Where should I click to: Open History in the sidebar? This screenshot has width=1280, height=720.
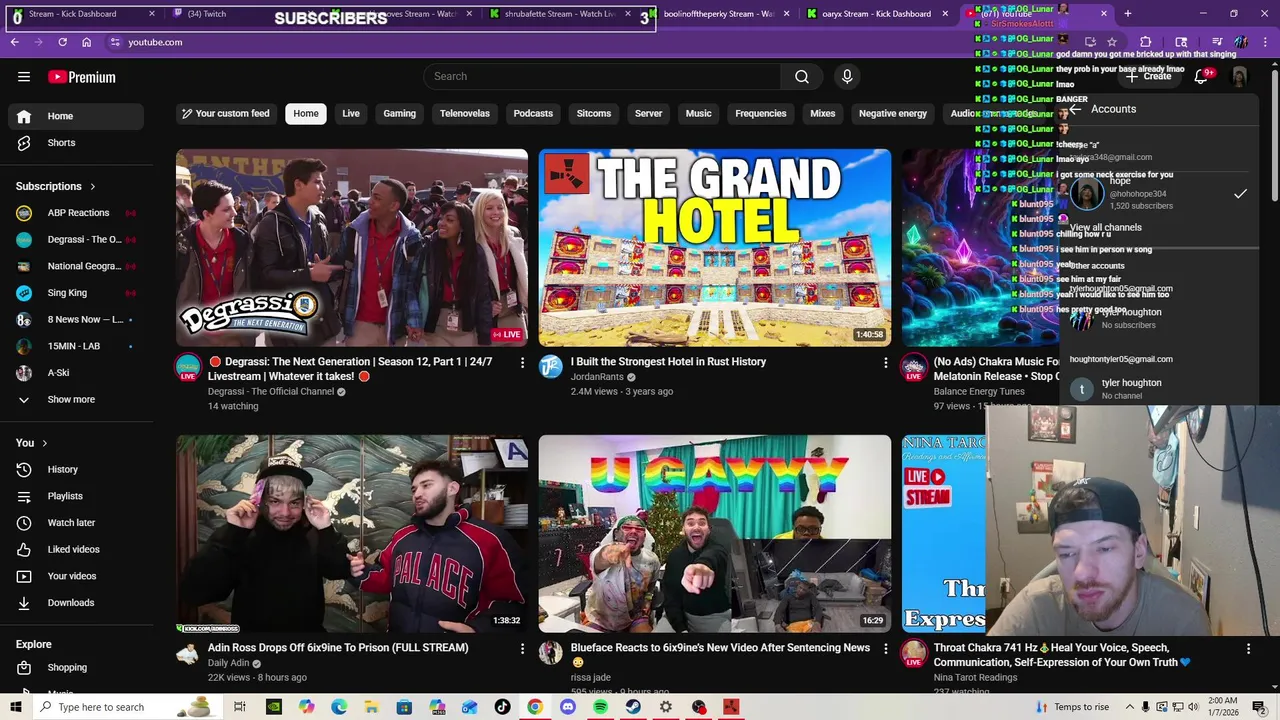click(x=76, y=469)
